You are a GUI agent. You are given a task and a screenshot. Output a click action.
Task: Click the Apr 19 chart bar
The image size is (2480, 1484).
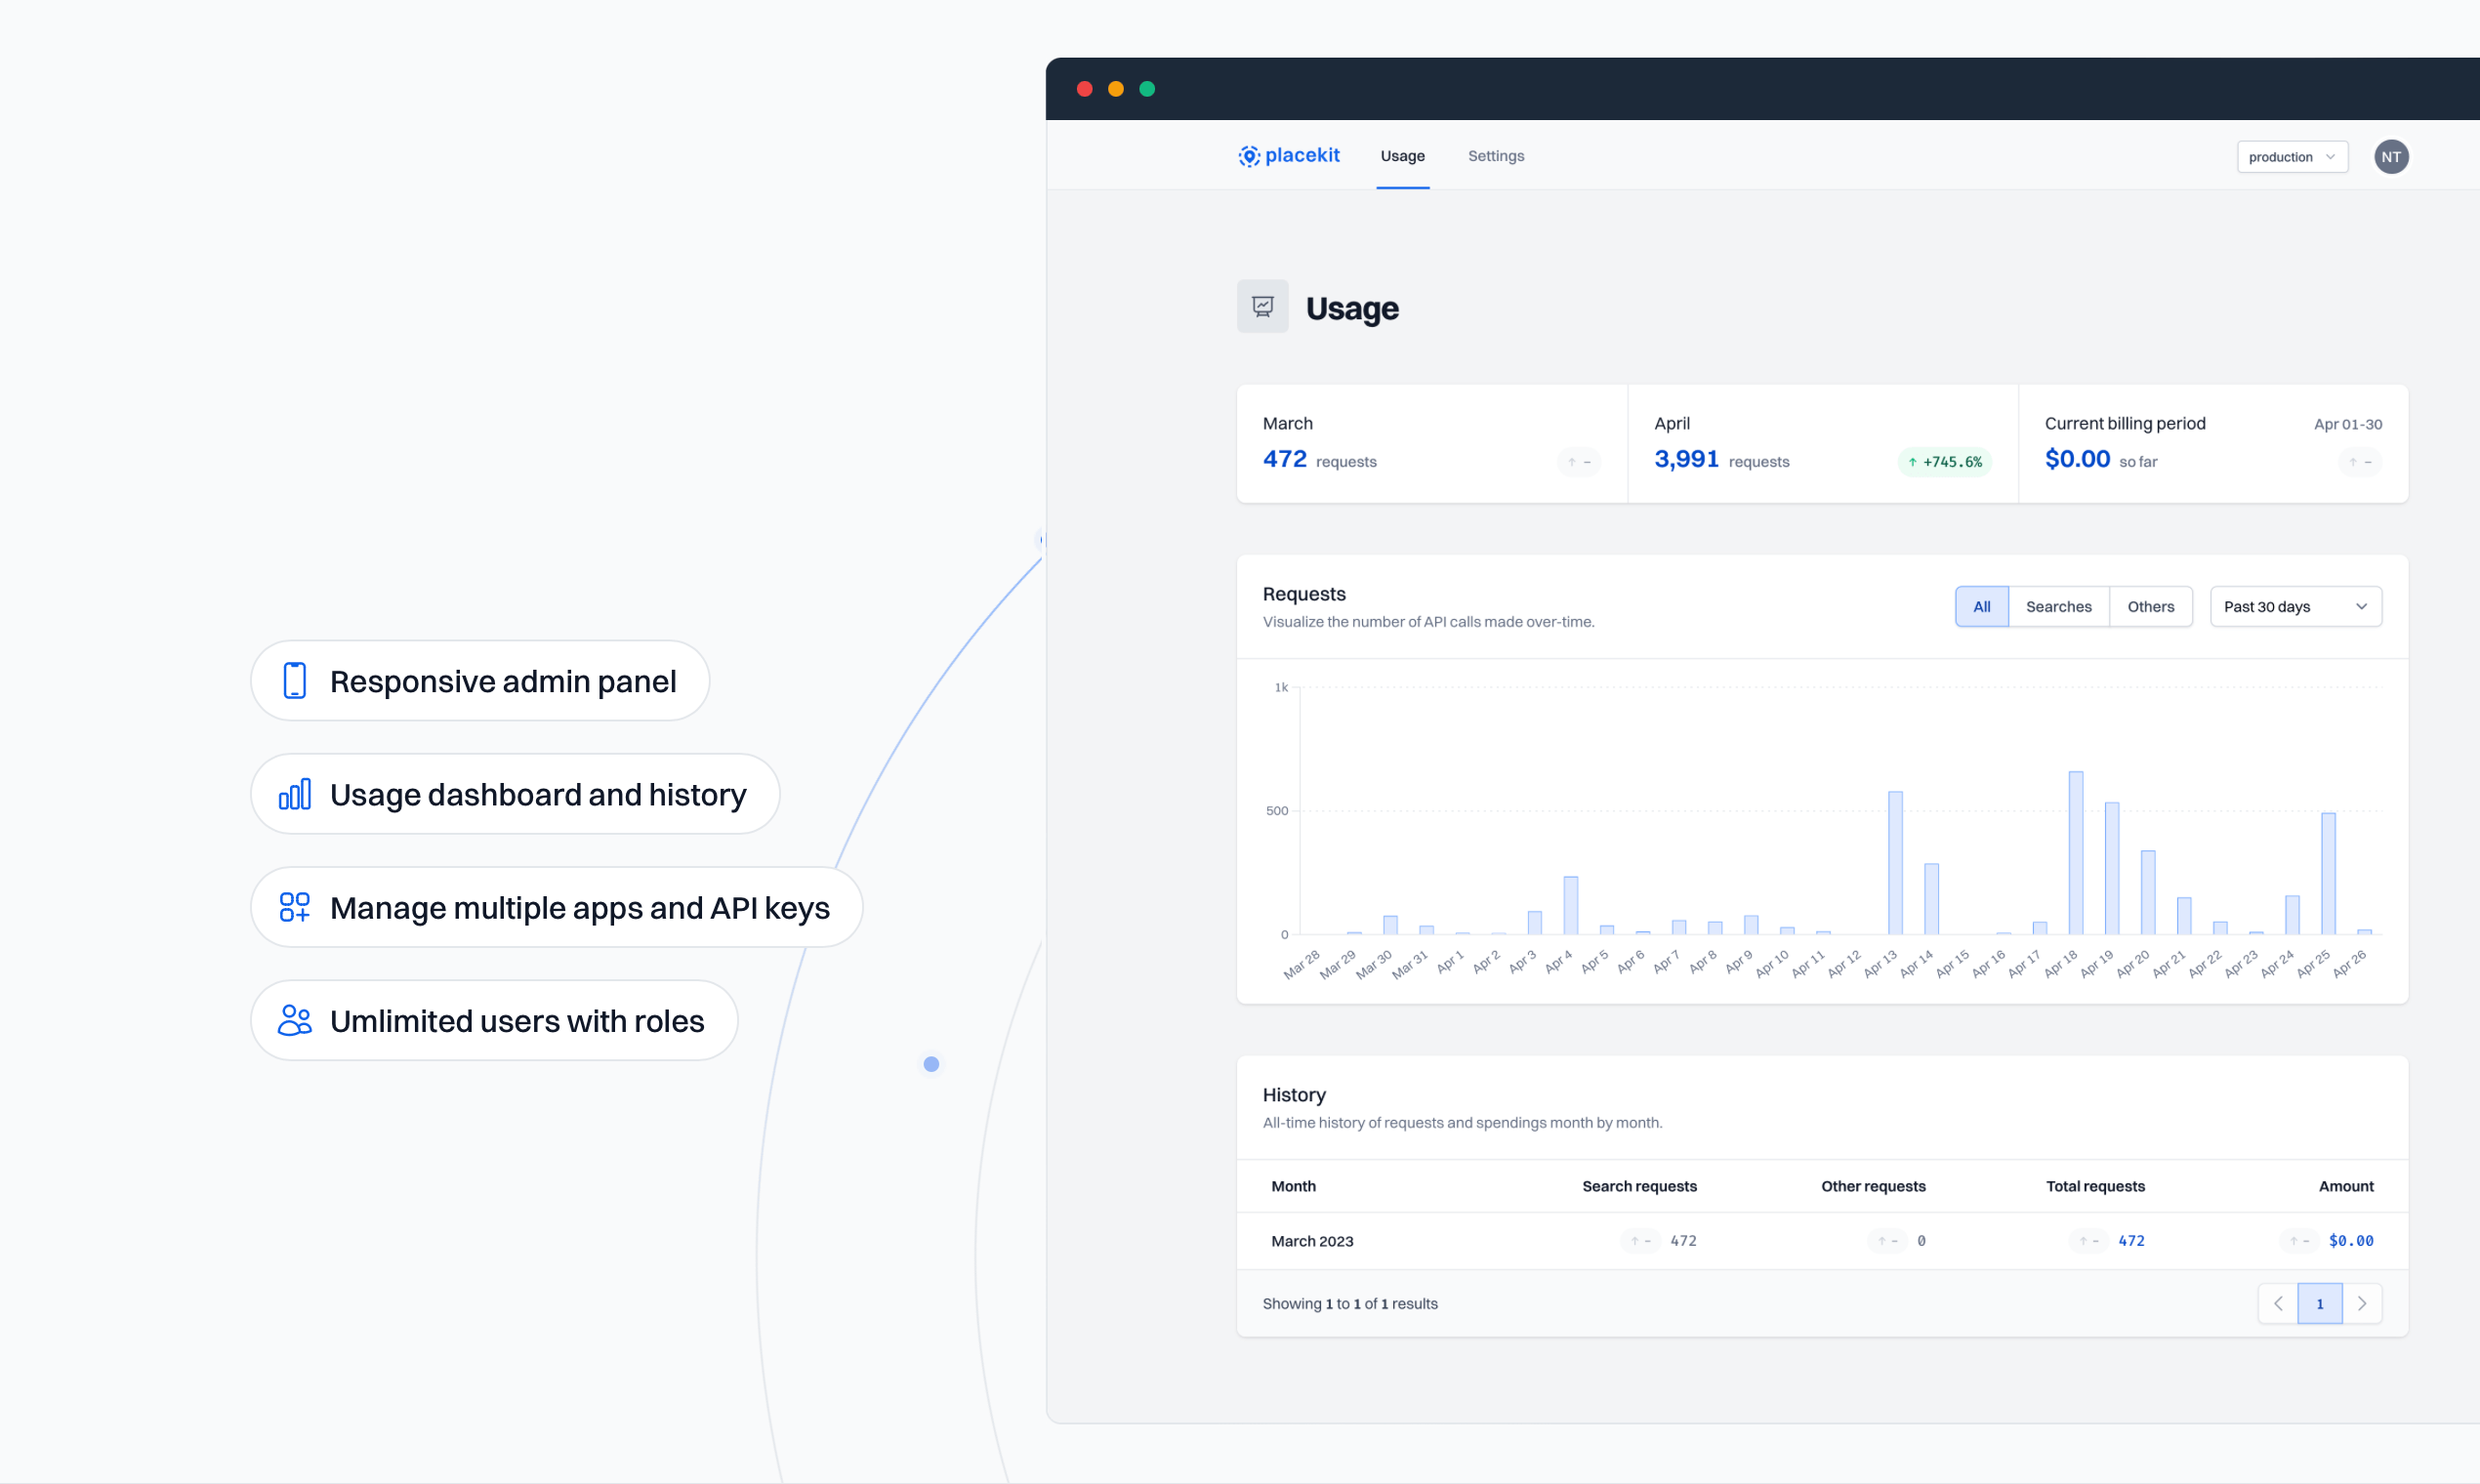pyautogui.click(x=2111, y=868)
